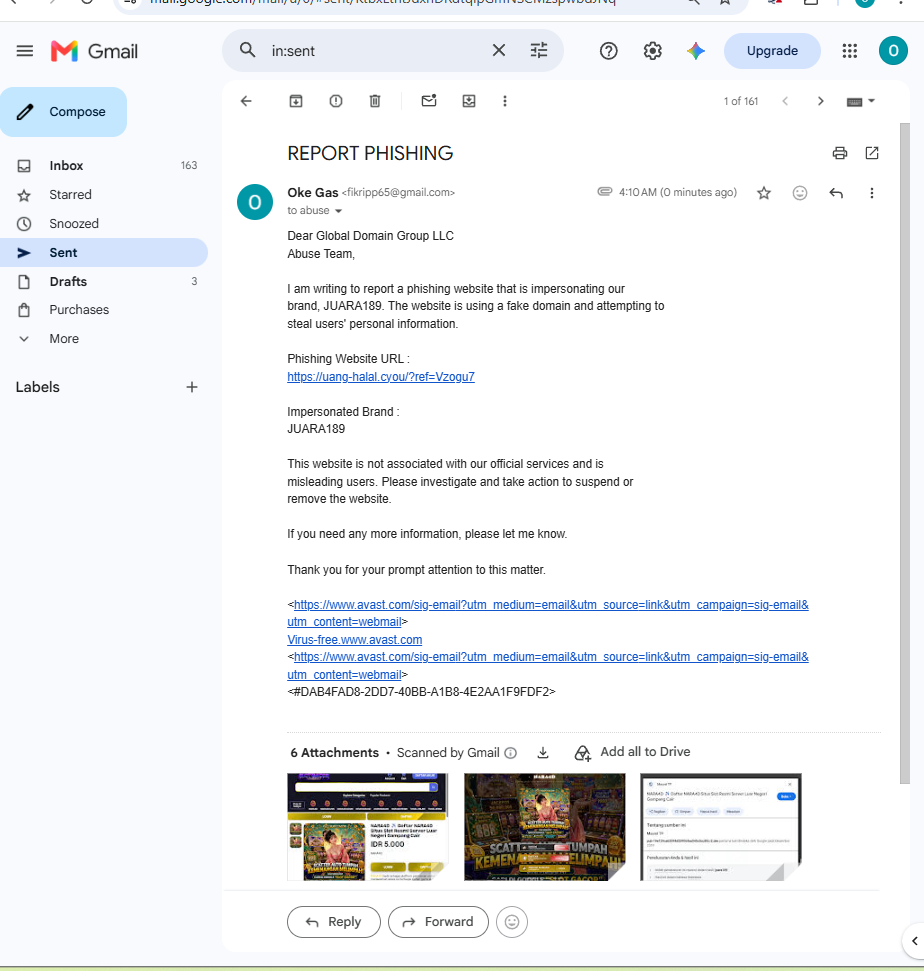Open Virus-free.www.avast.com link
Screen dimensions: 924x971
(355, 640)
